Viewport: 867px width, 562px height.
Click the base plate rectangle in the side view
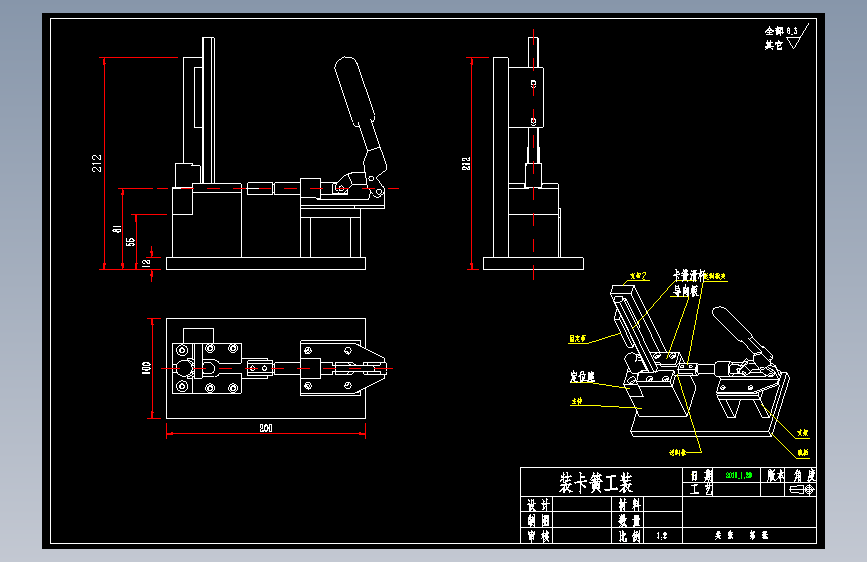tap(533, 263)
